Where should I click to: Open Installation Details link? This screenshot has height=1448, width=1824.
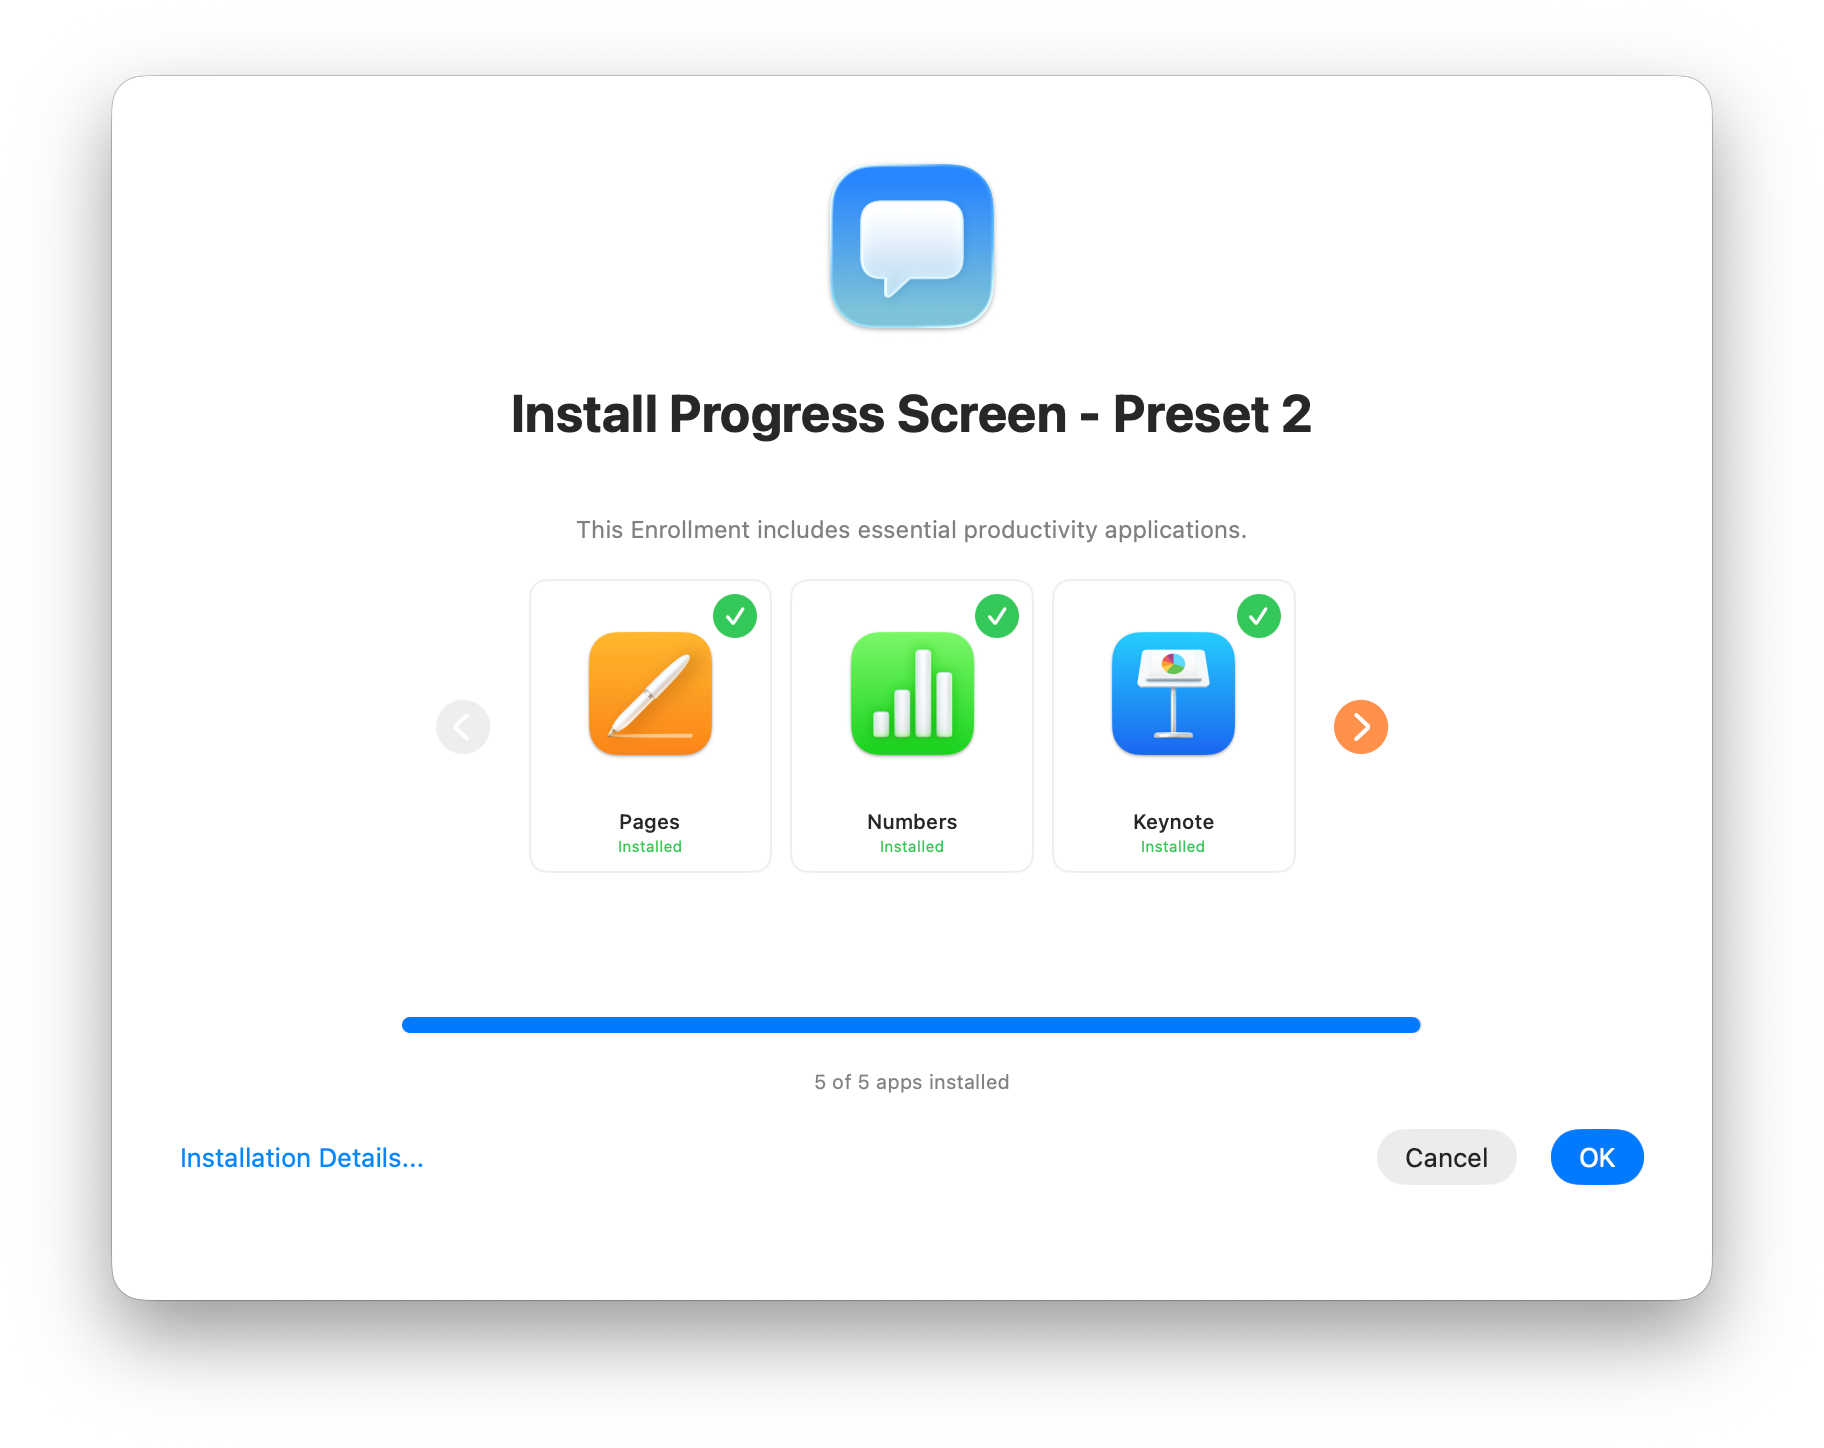302,1158
